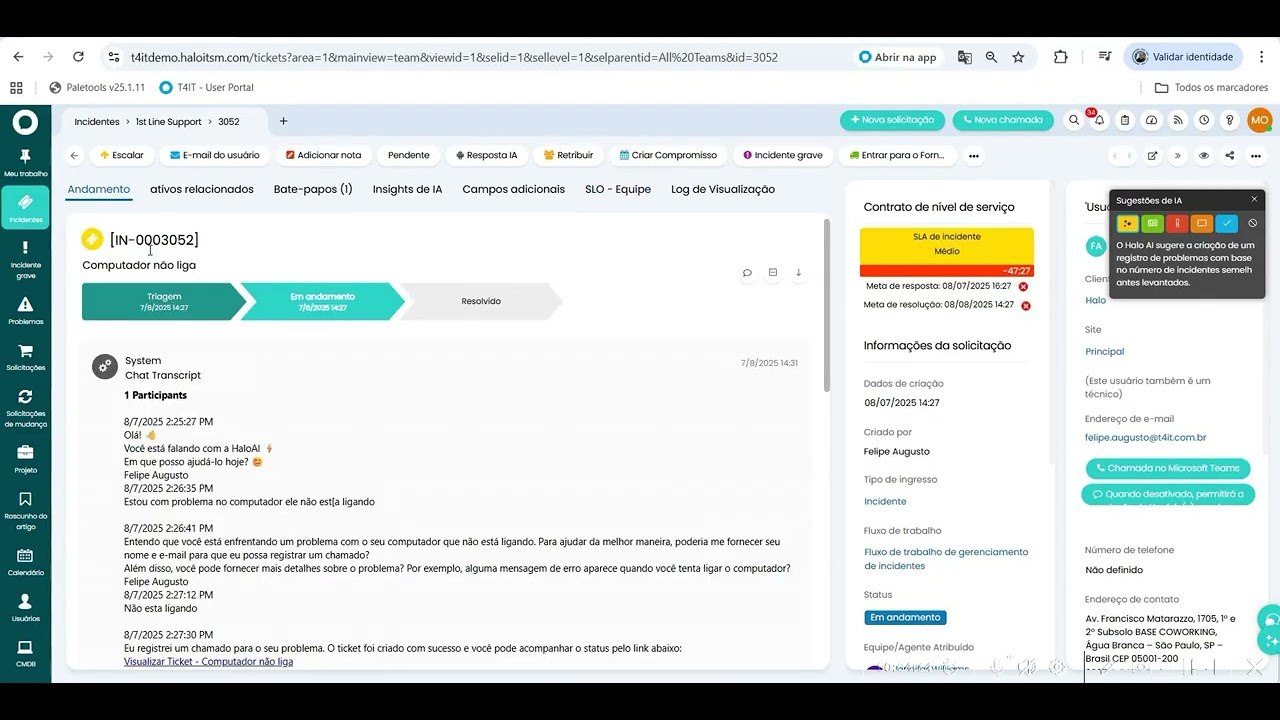The image size is (1280, 720).
Task: Switch to the Andamento tab
Action: (99, 189)
